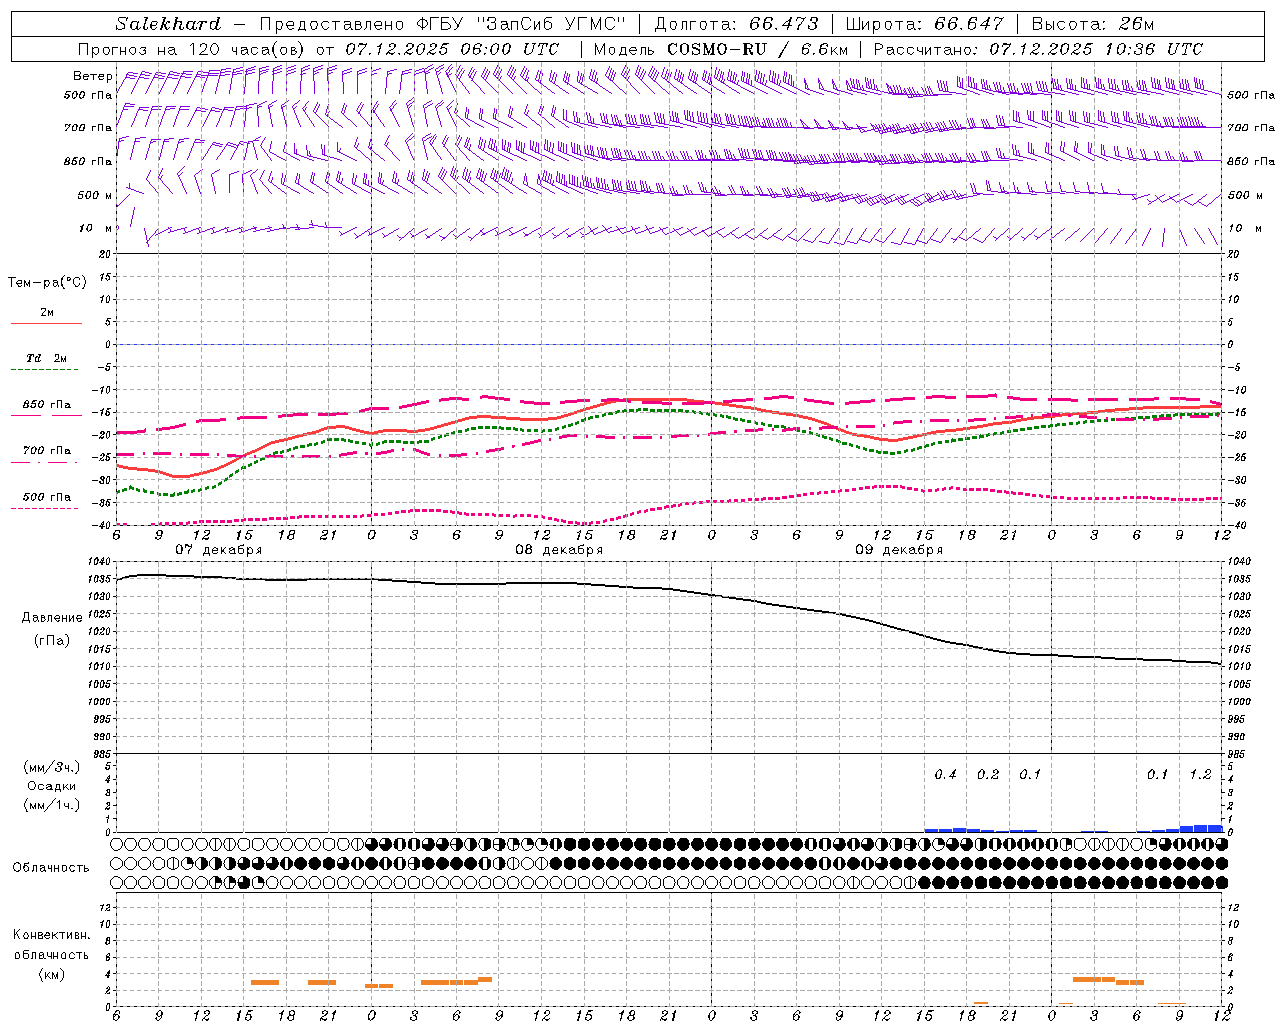The height and width of the screenshot is (1024, 1280).
Task: Click the Ветер label of the wind panel
Action: [x=92, y=76]
